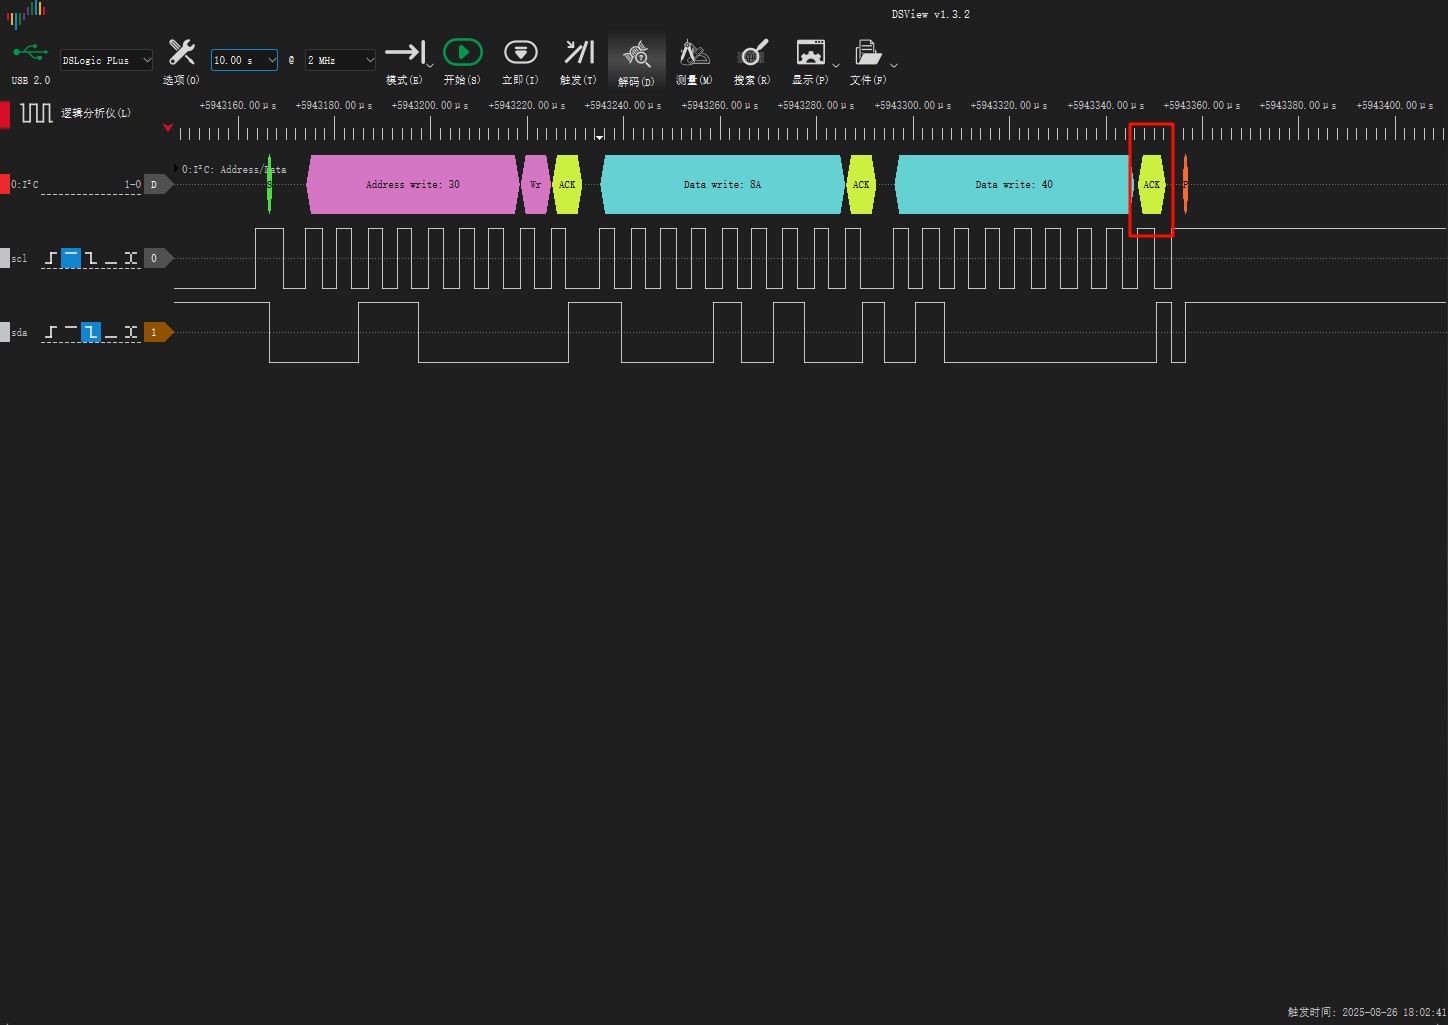Open the Measure (测量) panel
Viewport: 1448px width, 1025px height.
click(694, 53)
